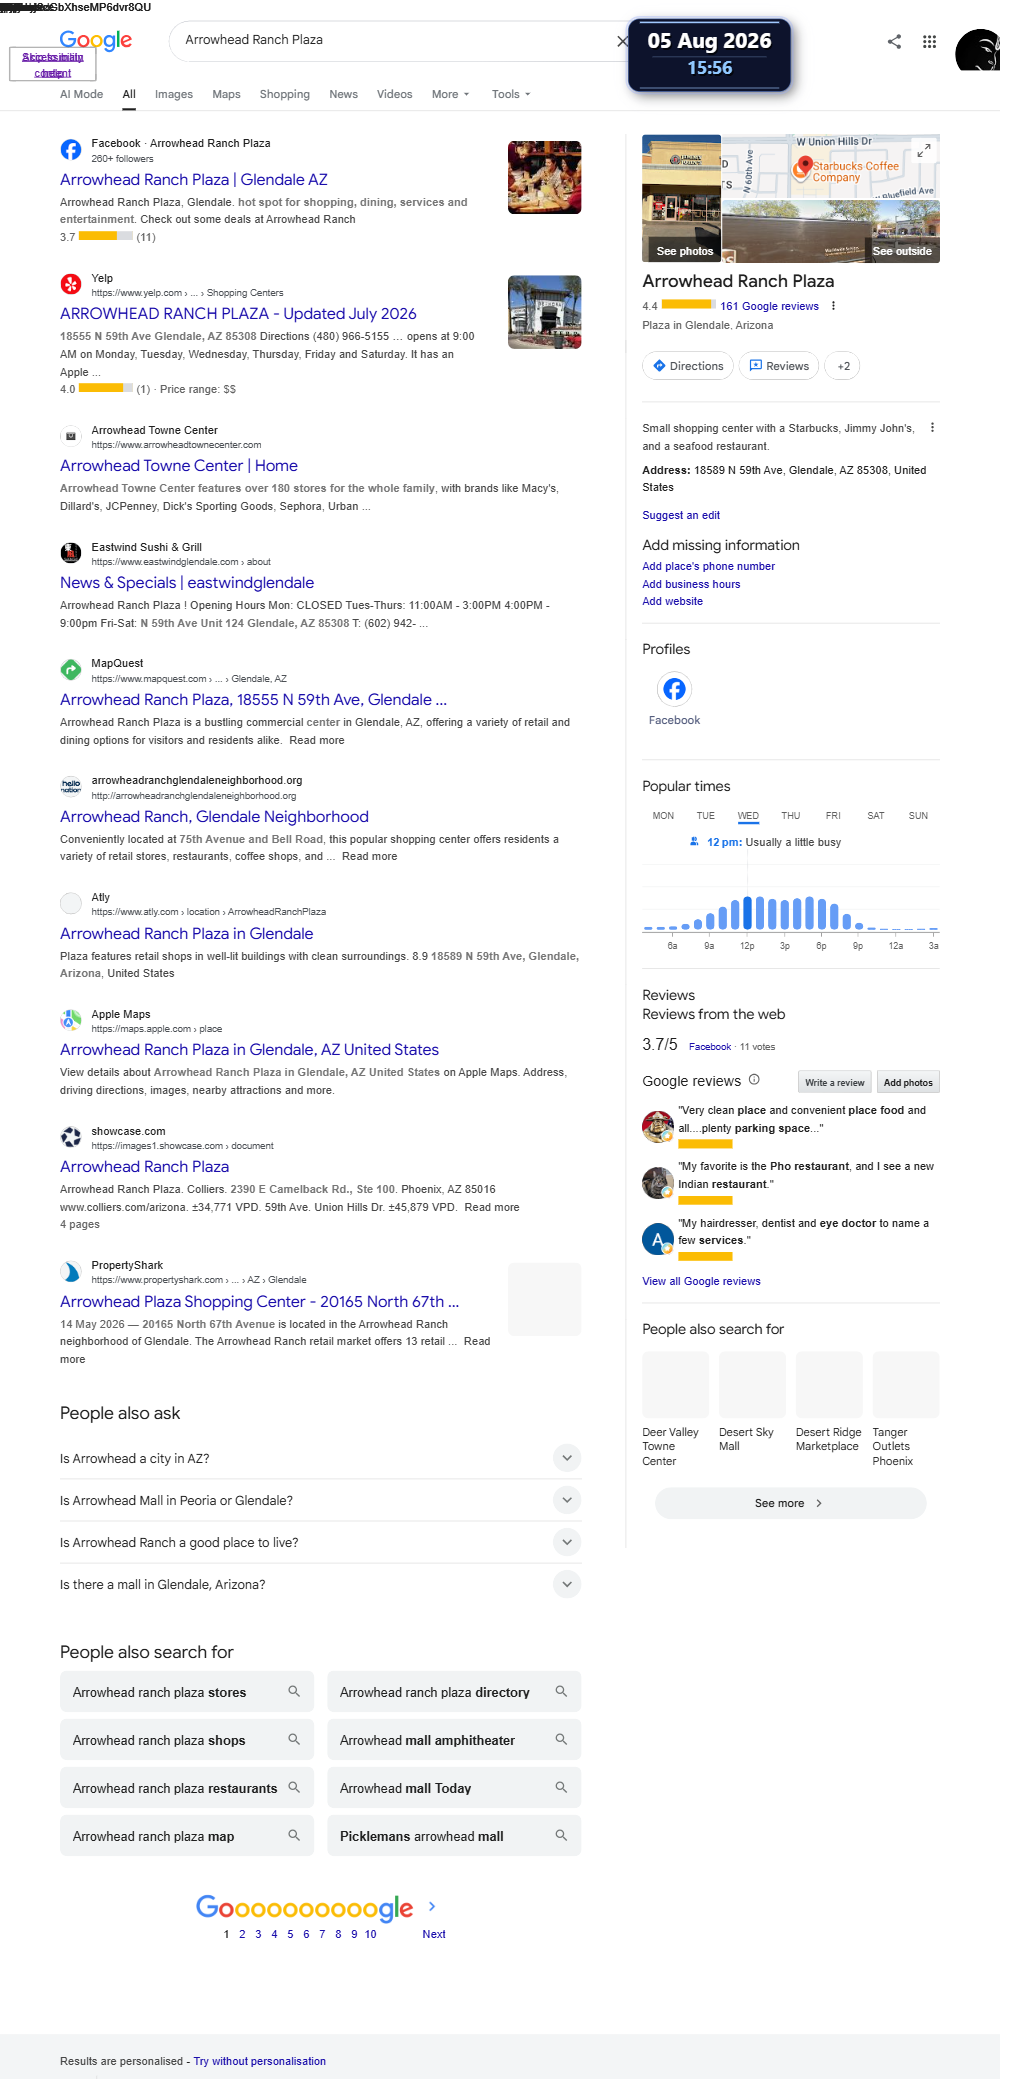Expand 'Is Arrowhead Ranch a good place to live?'

[567, 1542]
